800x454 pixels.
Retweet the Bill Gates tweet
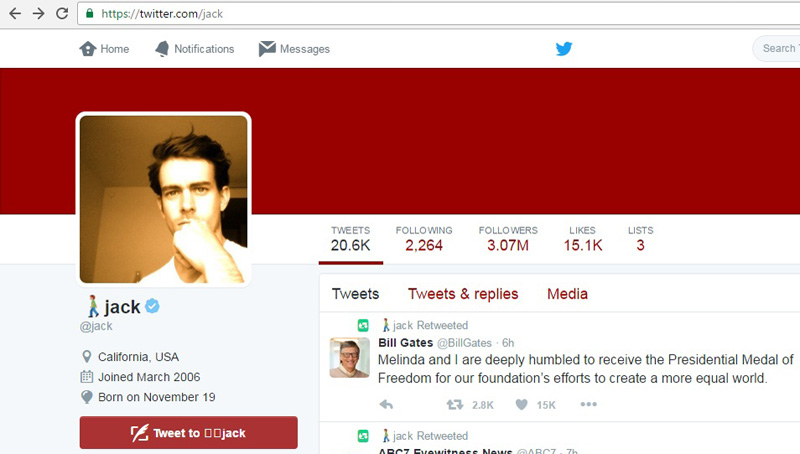tap(455, 405)
